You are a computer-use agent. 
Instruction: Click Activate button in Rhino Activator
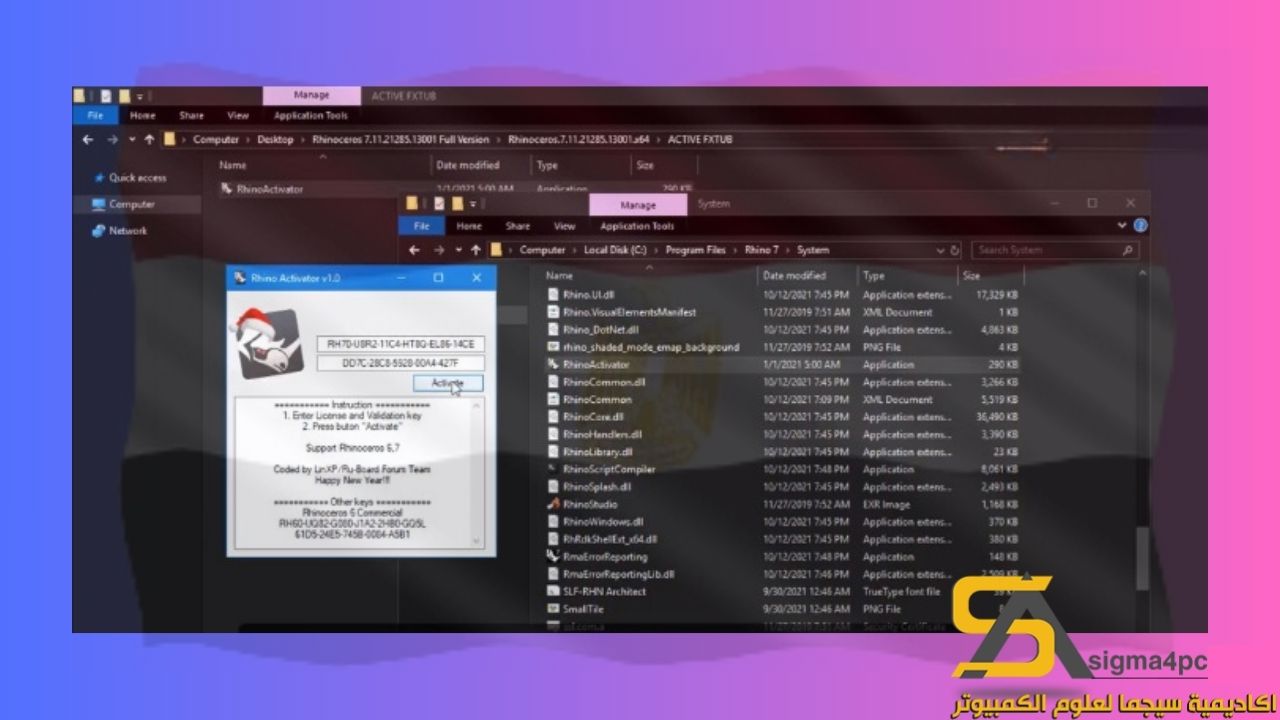point(447,383)
